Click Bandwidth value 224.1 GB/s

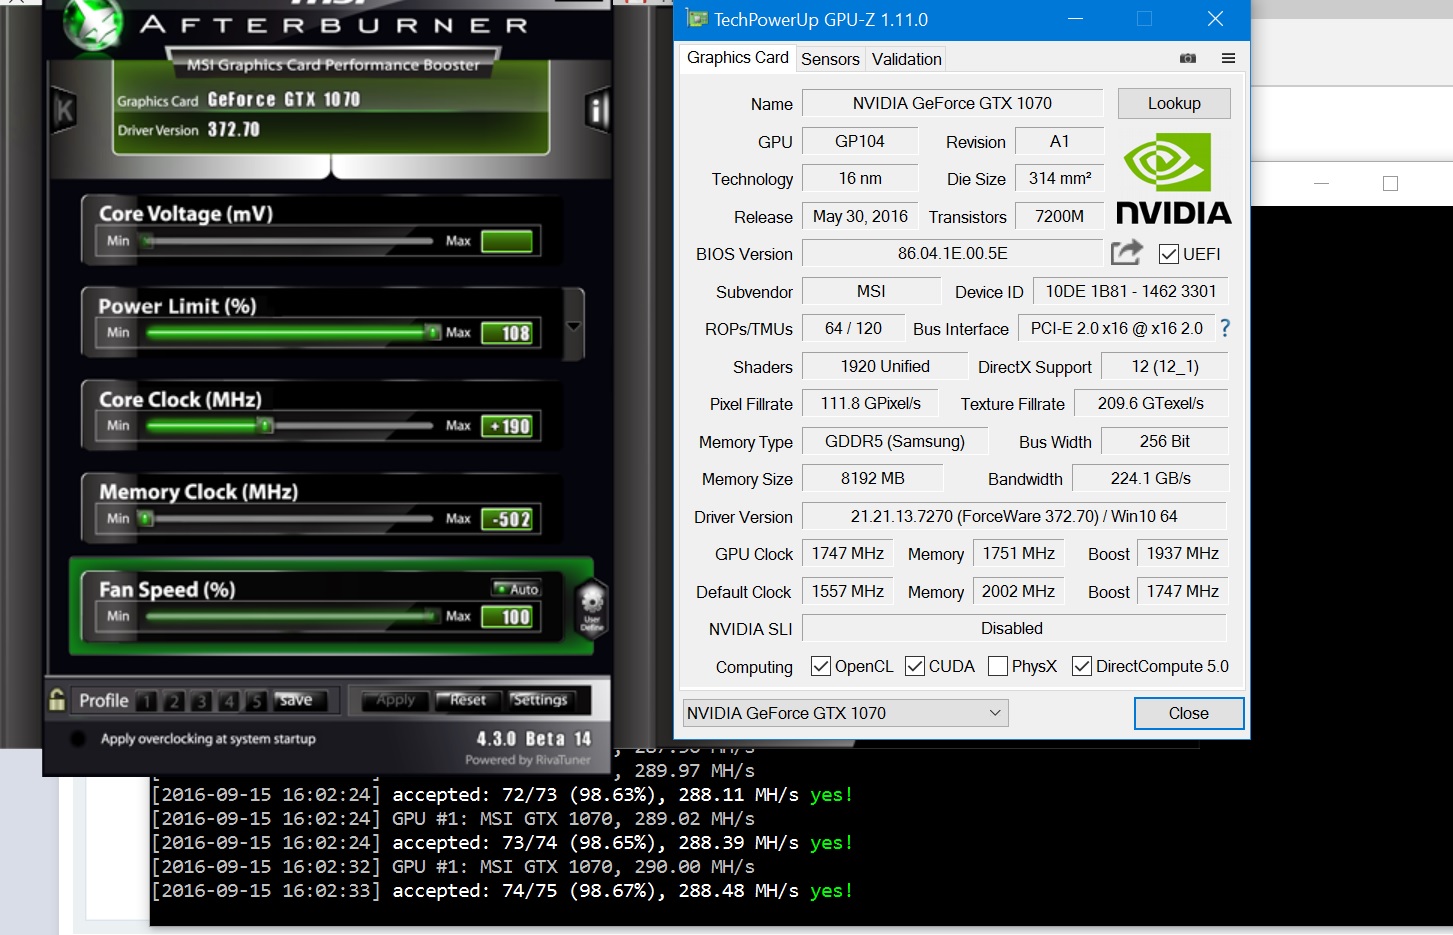(x=1150, y=478)
